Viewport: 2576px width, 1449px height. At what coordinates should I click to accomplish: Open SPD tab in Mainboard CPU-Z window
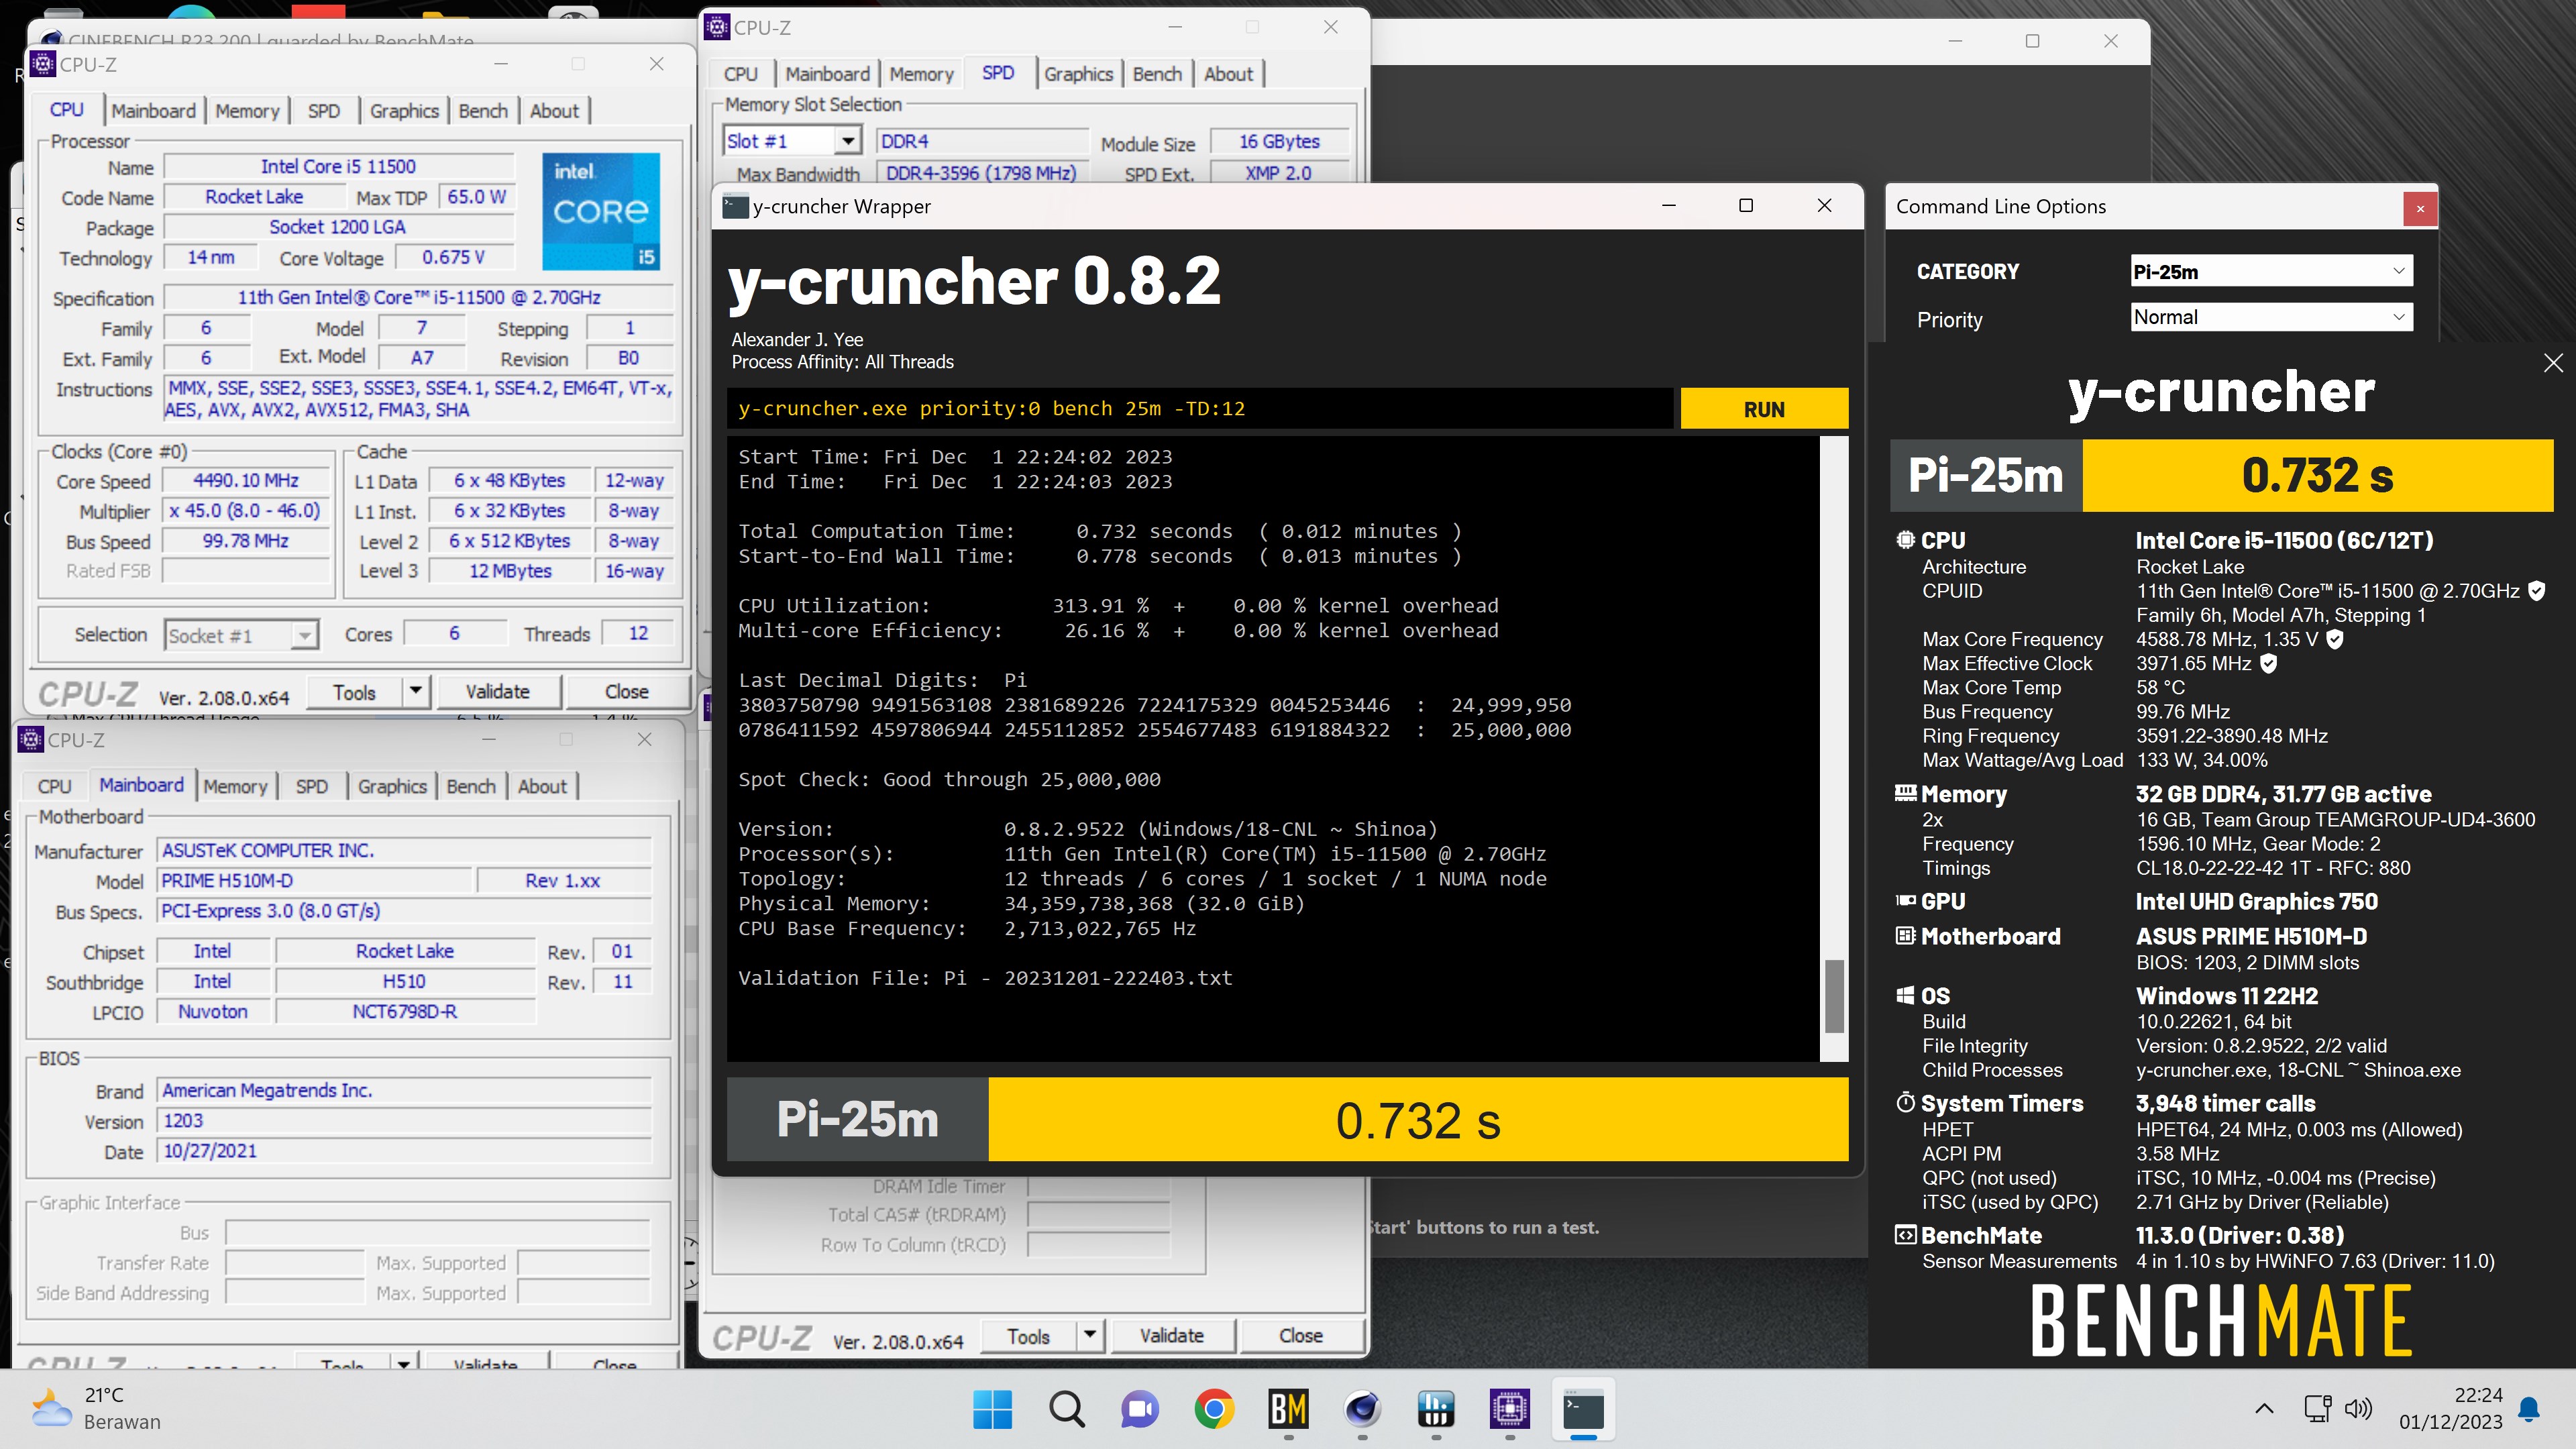(x=311, y=787)
